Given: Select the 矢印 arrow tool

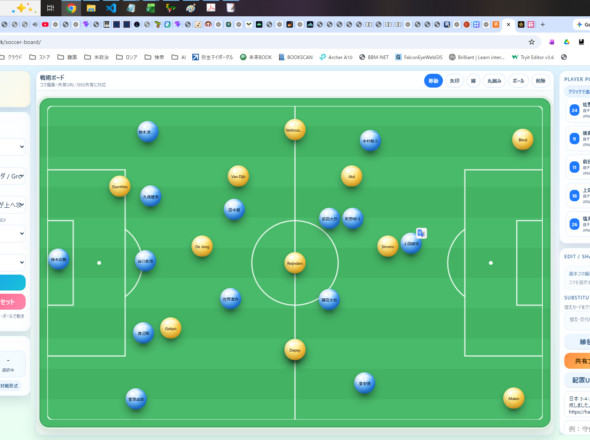Looking at the screenshot, I should coord(455,81).
